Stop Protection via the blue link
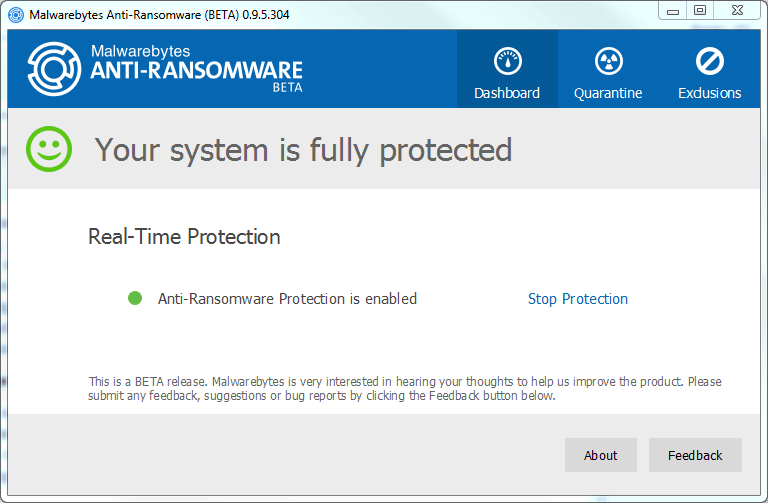Image resolution: width=768 pixels, height=503 pixels. point(578,299)
